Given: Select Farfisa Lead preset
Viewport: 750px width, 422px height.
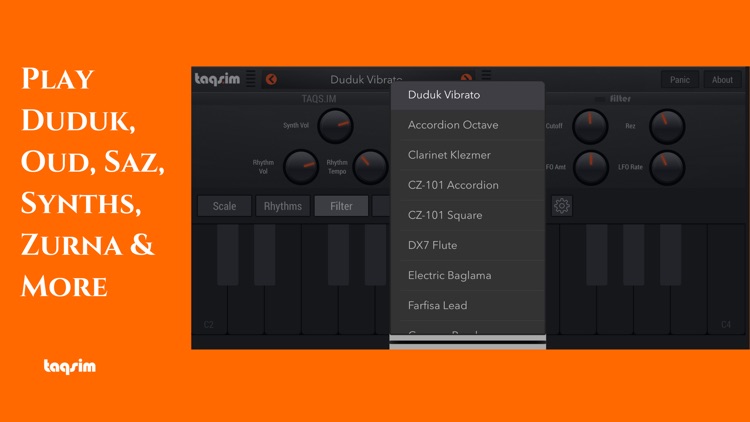Looking at the screenshot, I should [468, 306].
